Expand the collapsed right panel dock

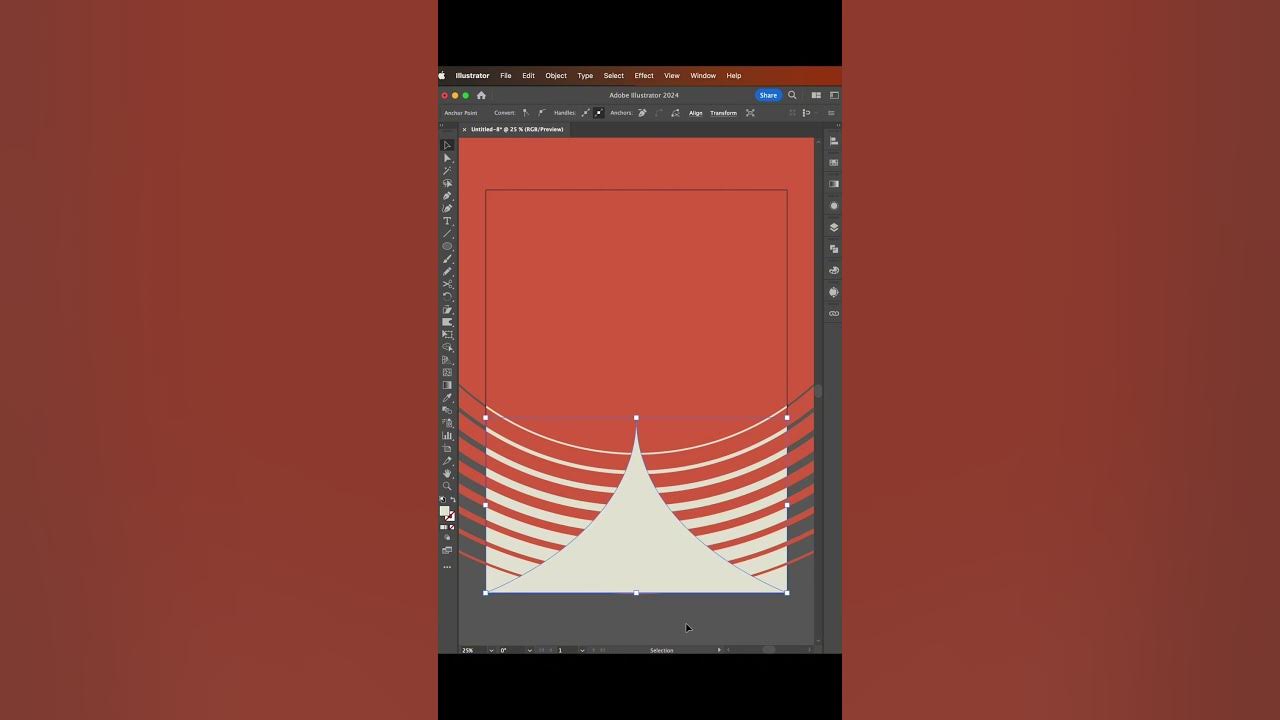pos(838,125)
